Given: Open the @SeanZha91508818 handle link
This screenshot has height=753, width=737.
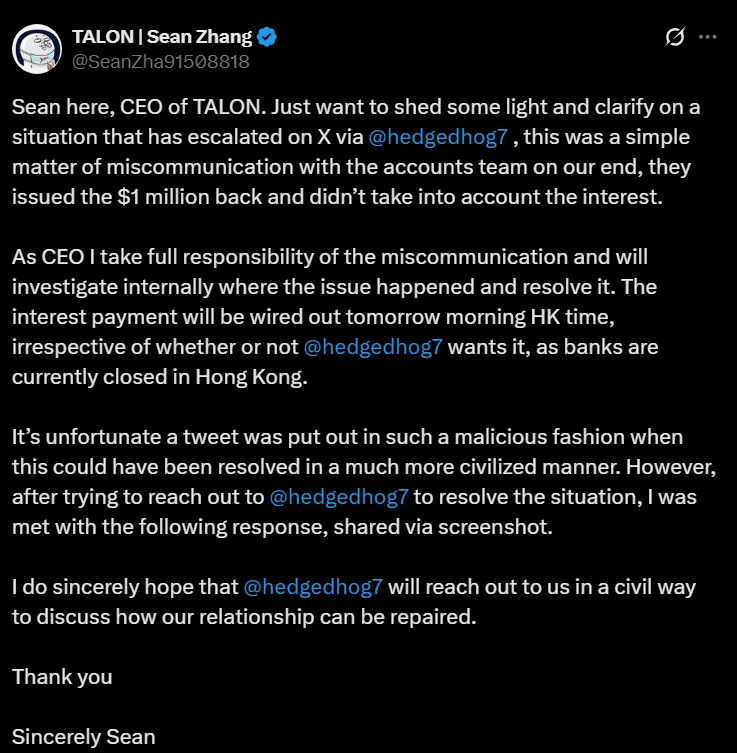Looking at the screenshot, I should [x=160, y=61].
